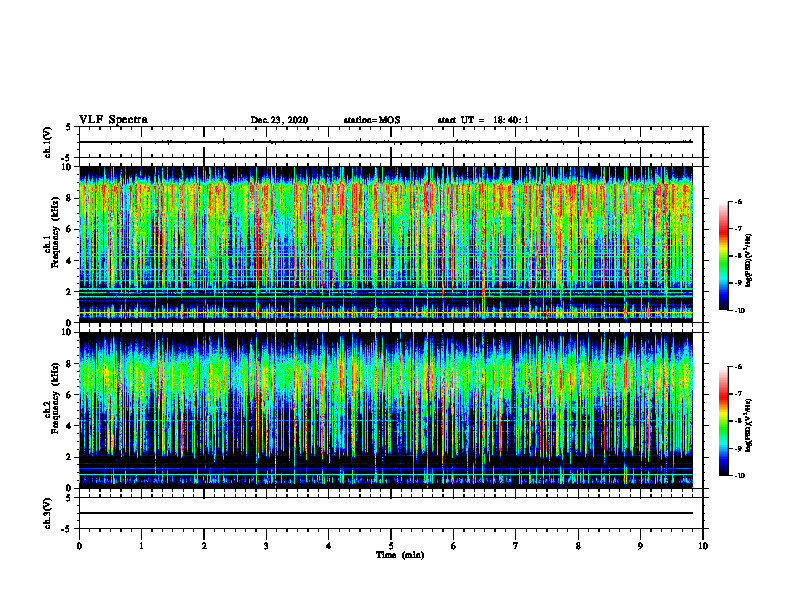Click the ch.1 voltage waveform trace
The width and height of the screenshot is (792, 612).
pos(386,142)
